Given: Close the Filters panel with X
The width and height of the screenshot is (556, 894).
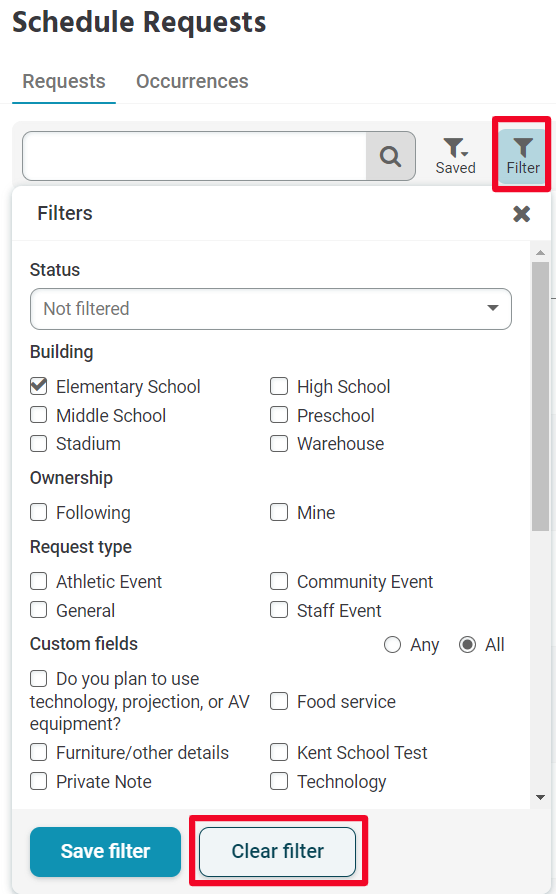Looking at the screenshot, I should click(521, 214).
